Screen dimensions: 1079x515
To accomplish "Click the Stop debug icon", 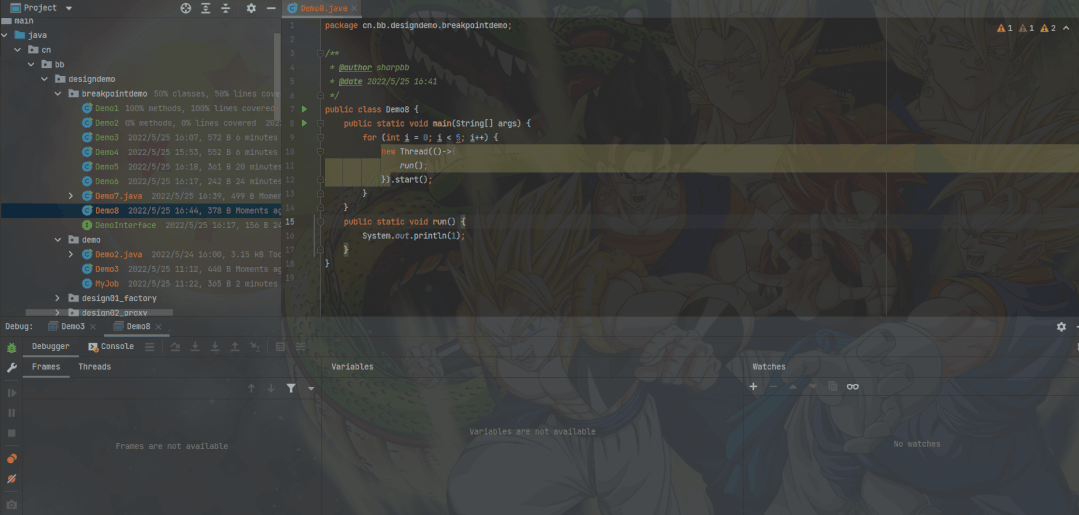I will [x=11, y=433].
